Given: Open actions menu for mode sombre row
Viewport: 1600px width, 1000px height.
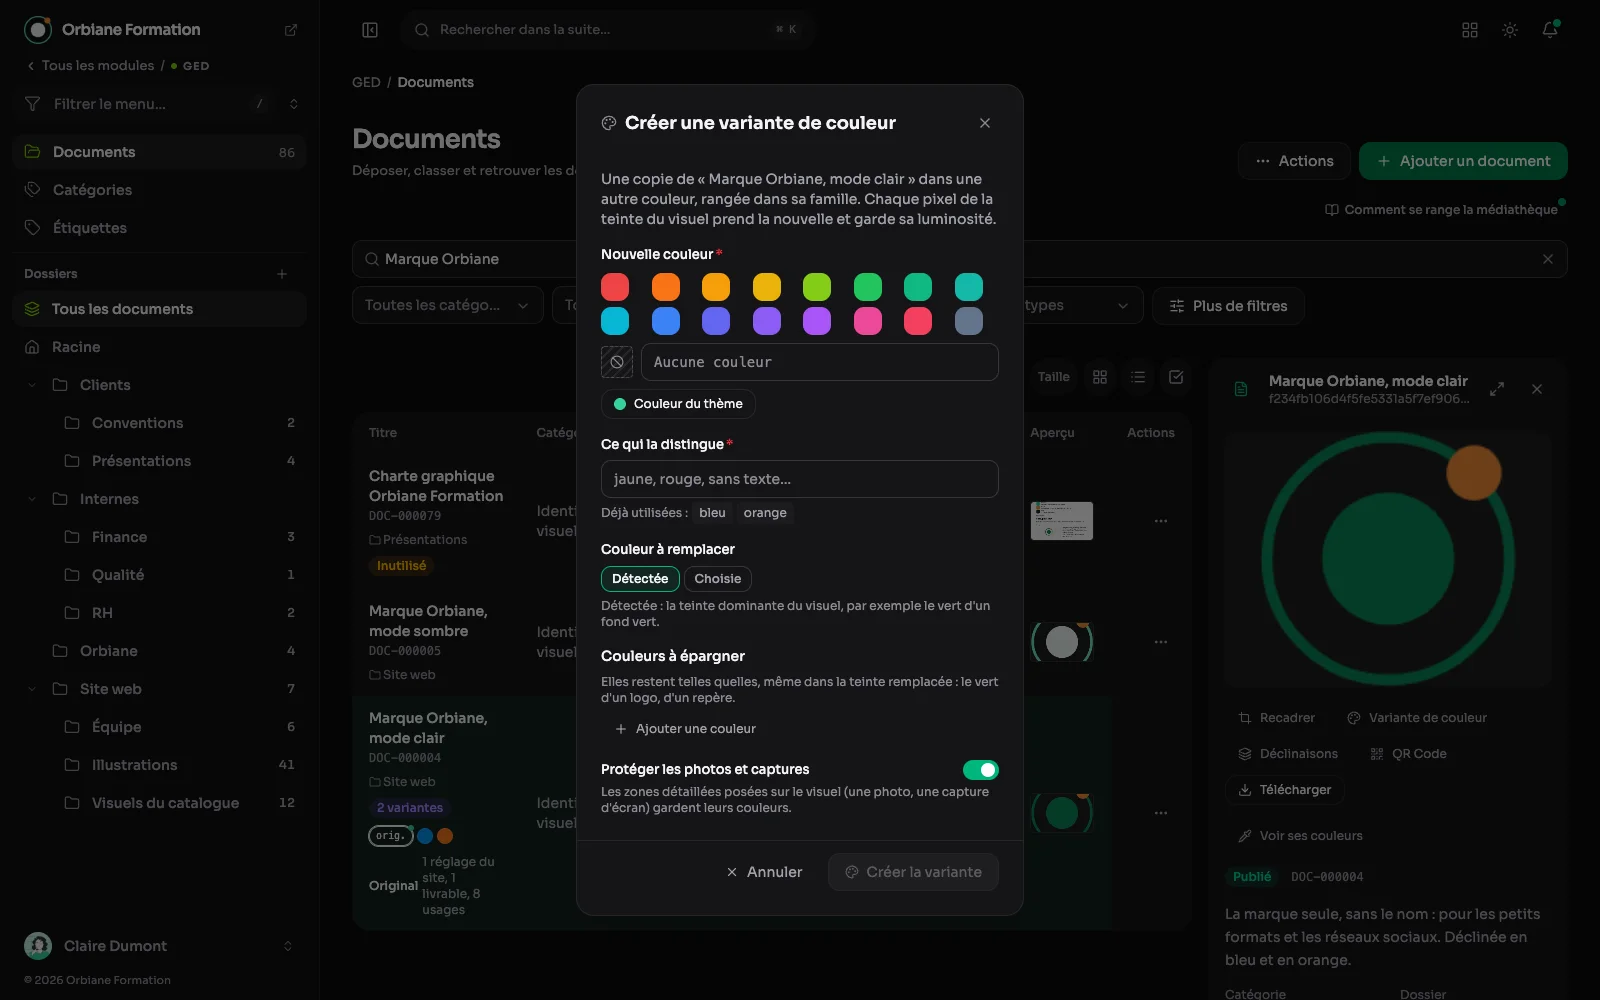Looking at the screenshot, I should pos(1161,642).
